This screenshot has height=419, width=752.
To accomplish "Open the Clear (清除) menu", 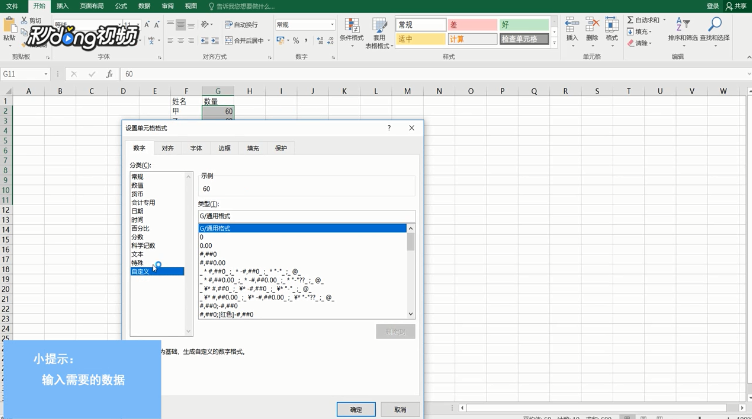I will click(639, 43).
